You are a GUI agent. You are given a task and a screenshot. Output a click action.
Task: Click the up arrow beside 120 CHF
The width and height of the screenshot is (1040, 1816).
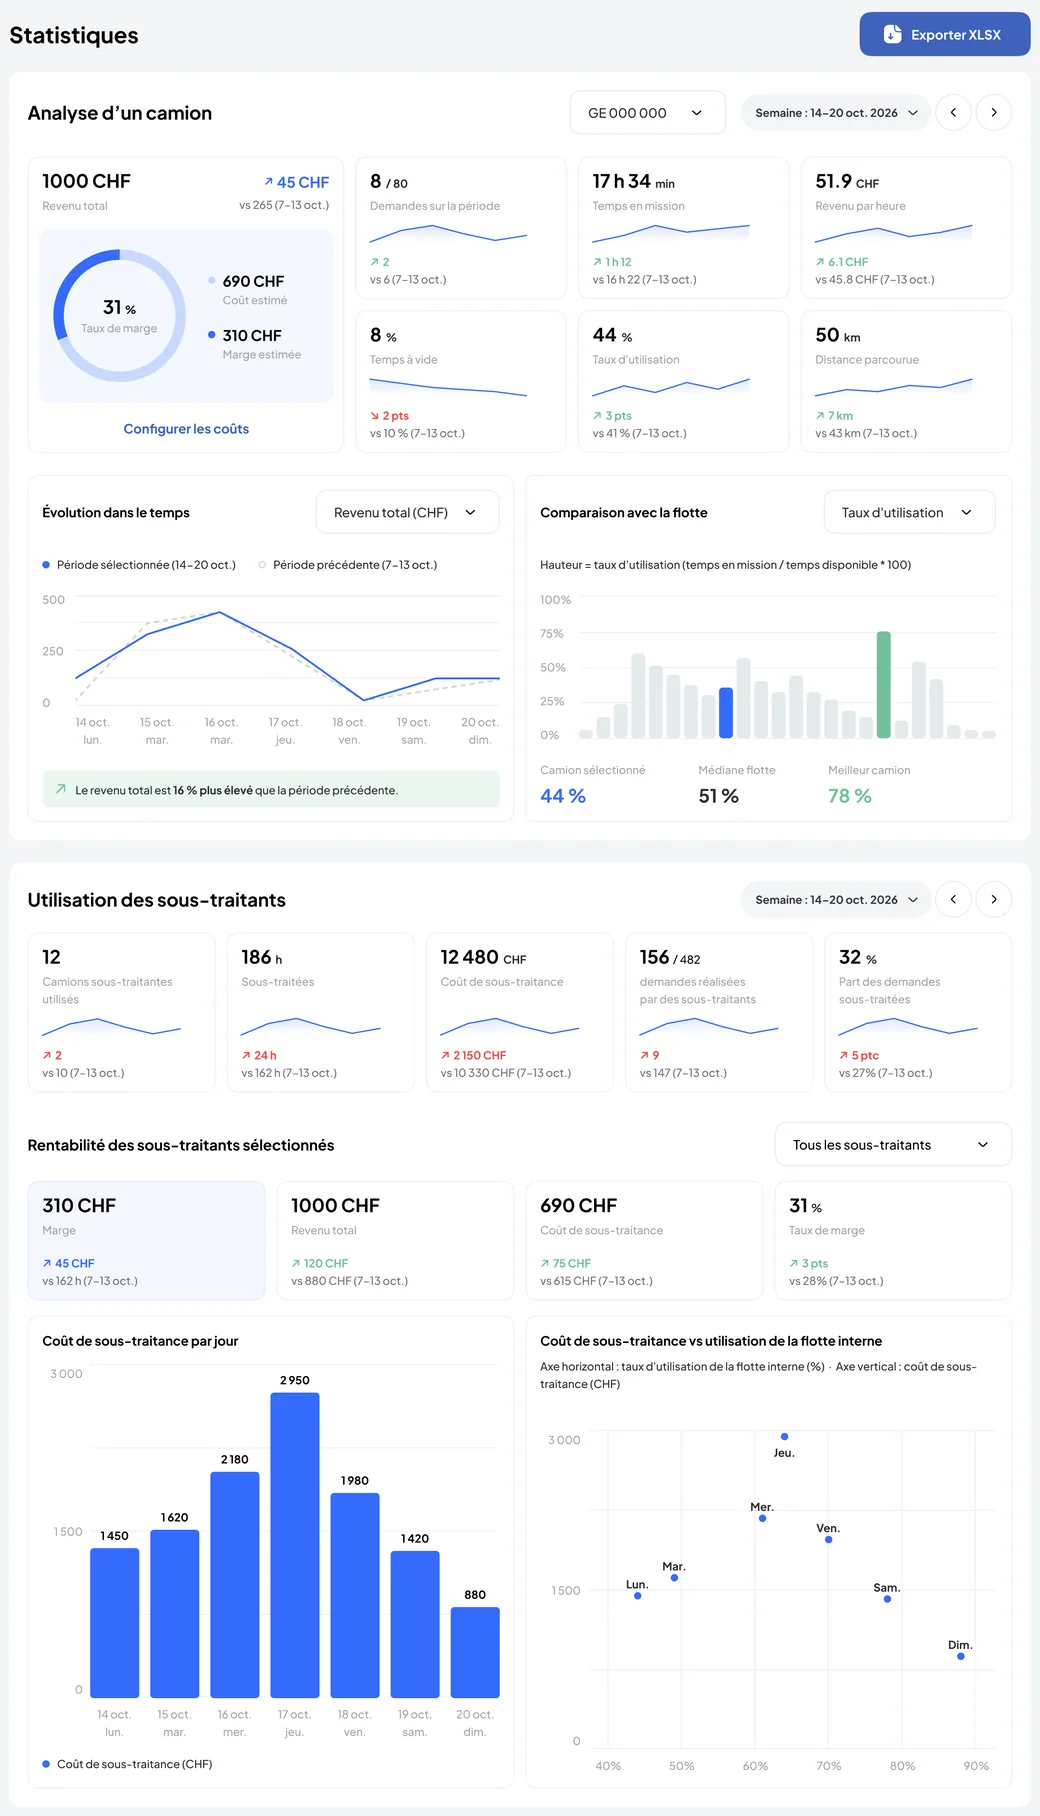click(x=296, y=1264)
